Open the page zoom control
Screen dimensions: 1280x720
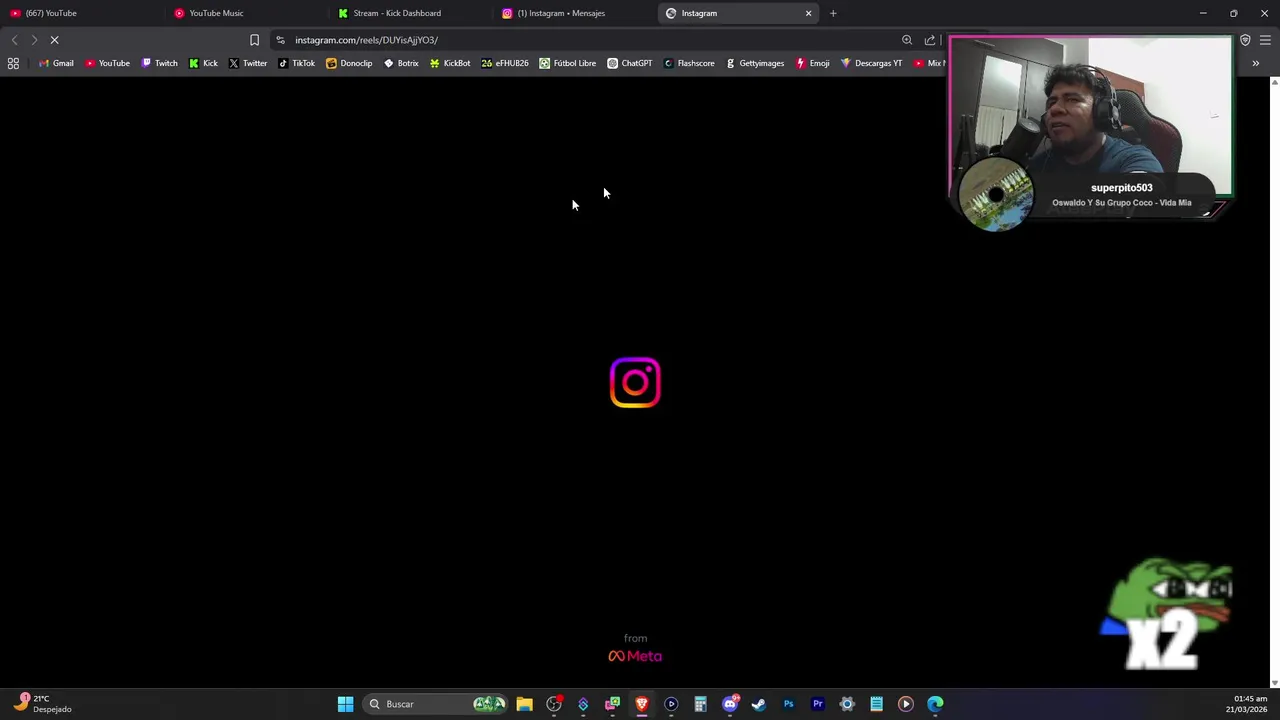[x=907, y=40]
